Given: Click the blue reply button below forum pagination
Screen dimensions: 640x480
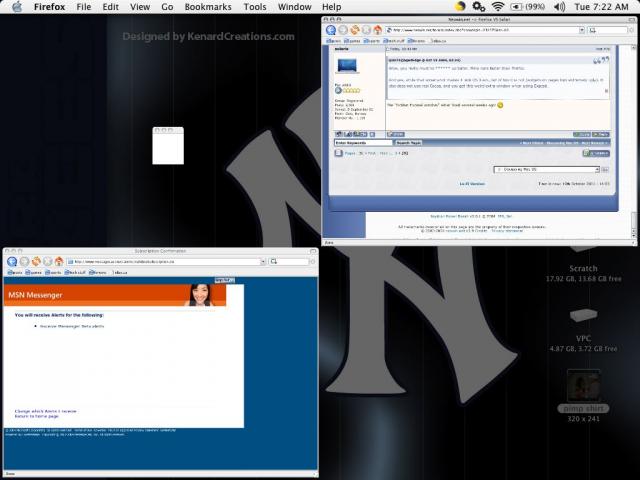Looking at the screenshot, I should [596, 153].
